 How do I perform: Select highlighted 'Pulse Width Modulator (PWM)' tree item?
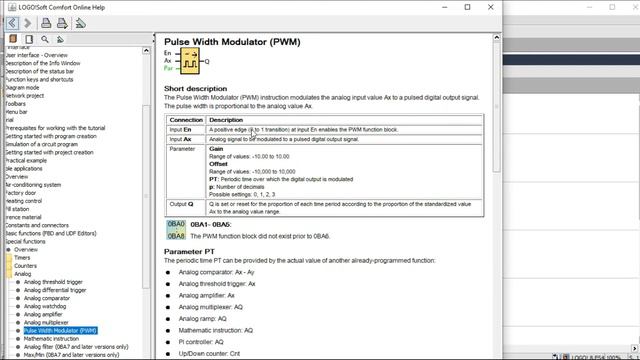(x=60, y=331)
